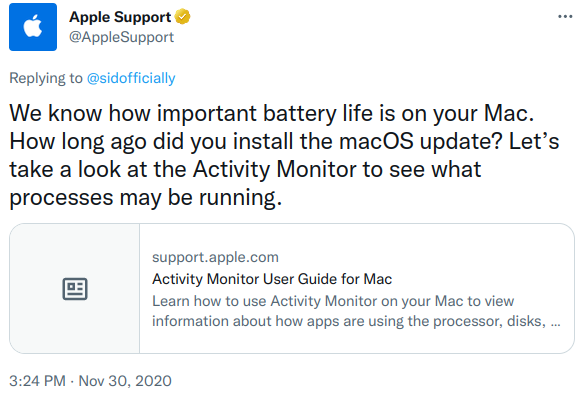Click sentence 'We know how important battery life'
Viewport: 585px width, 393px height.
272,113
